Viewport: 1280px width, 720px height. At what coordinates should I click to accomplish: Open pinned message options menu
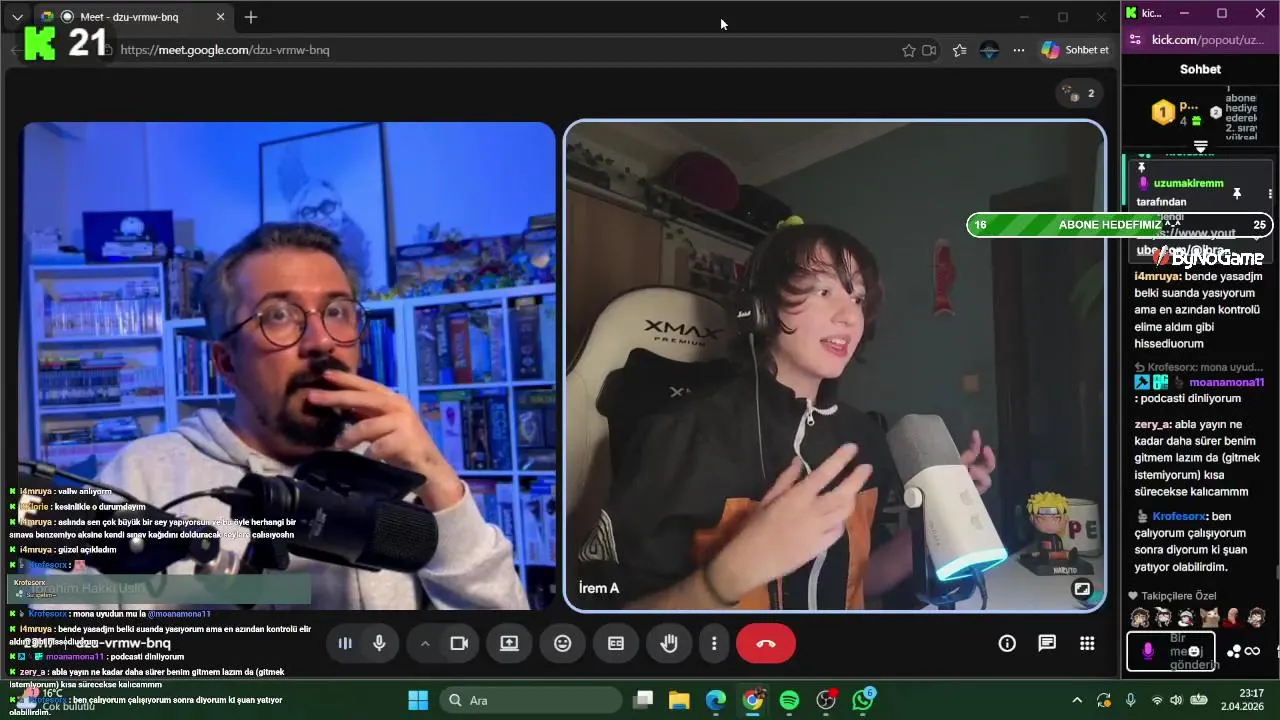tap(1270, 193)
